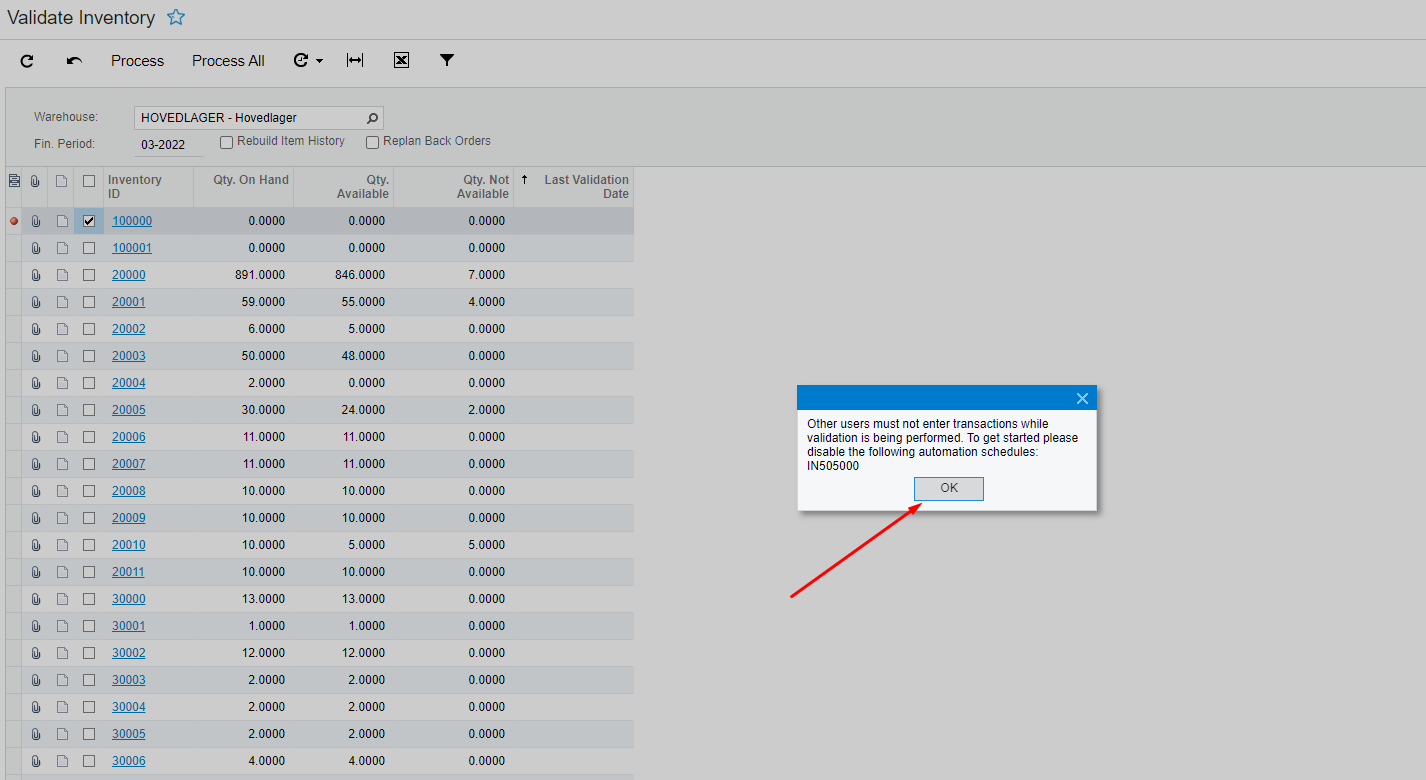The height and width of the screenshot is (780, 1426).
Task: Run validation by clicking Process
Action: pos(137,60)
